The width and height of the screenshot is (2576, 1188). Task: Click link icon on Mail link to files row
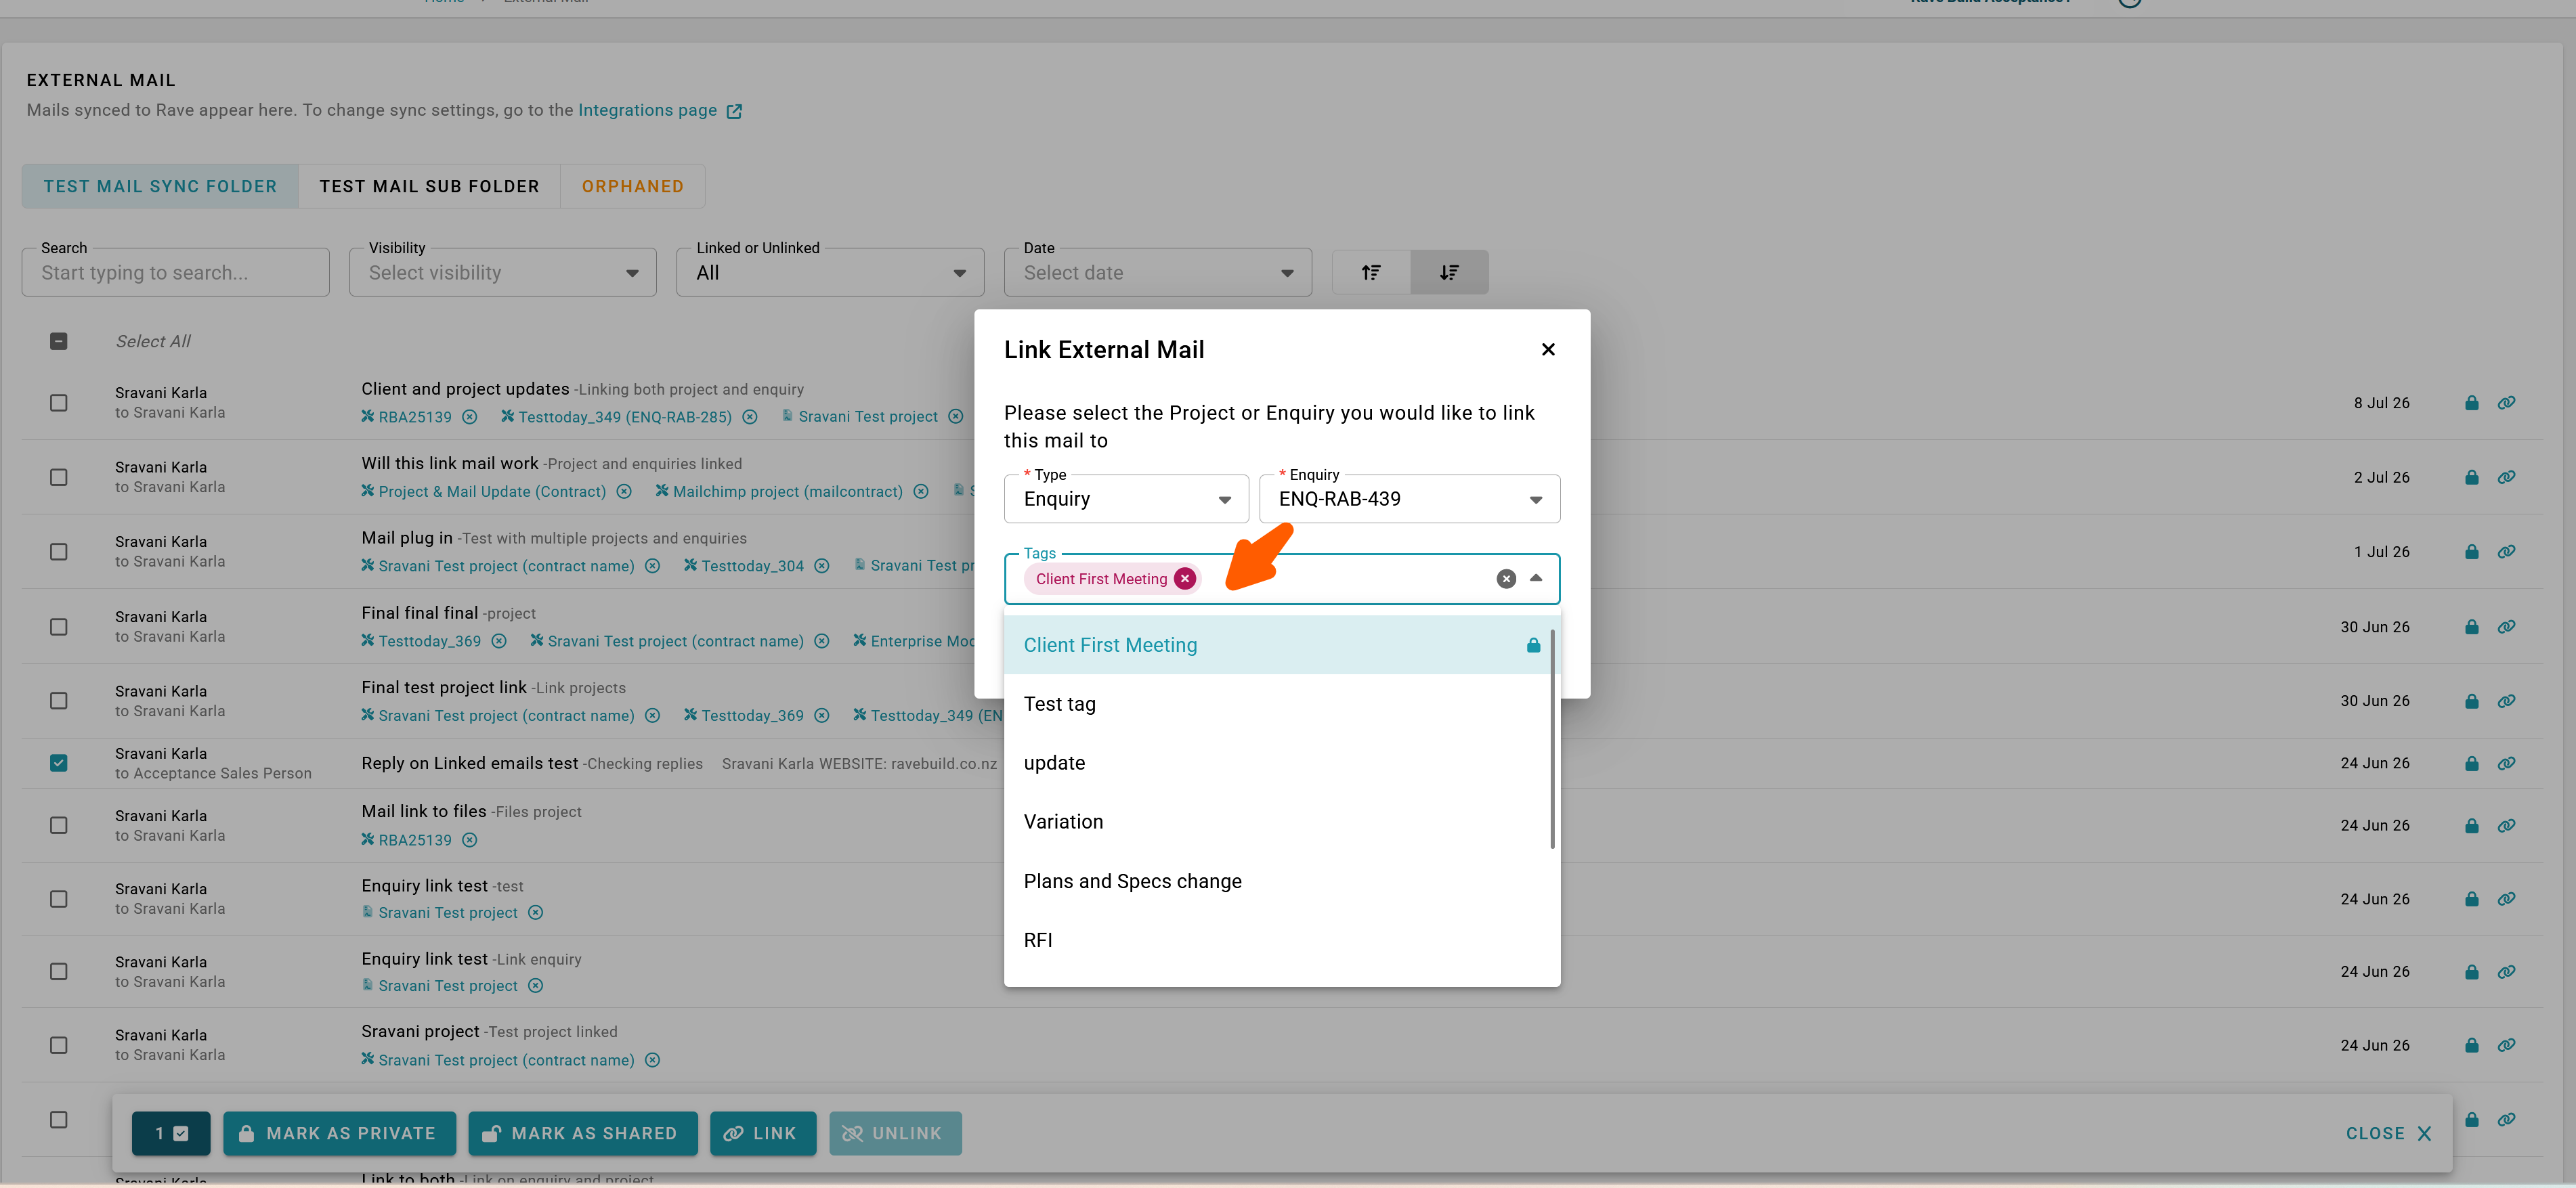click(2506, 826)
